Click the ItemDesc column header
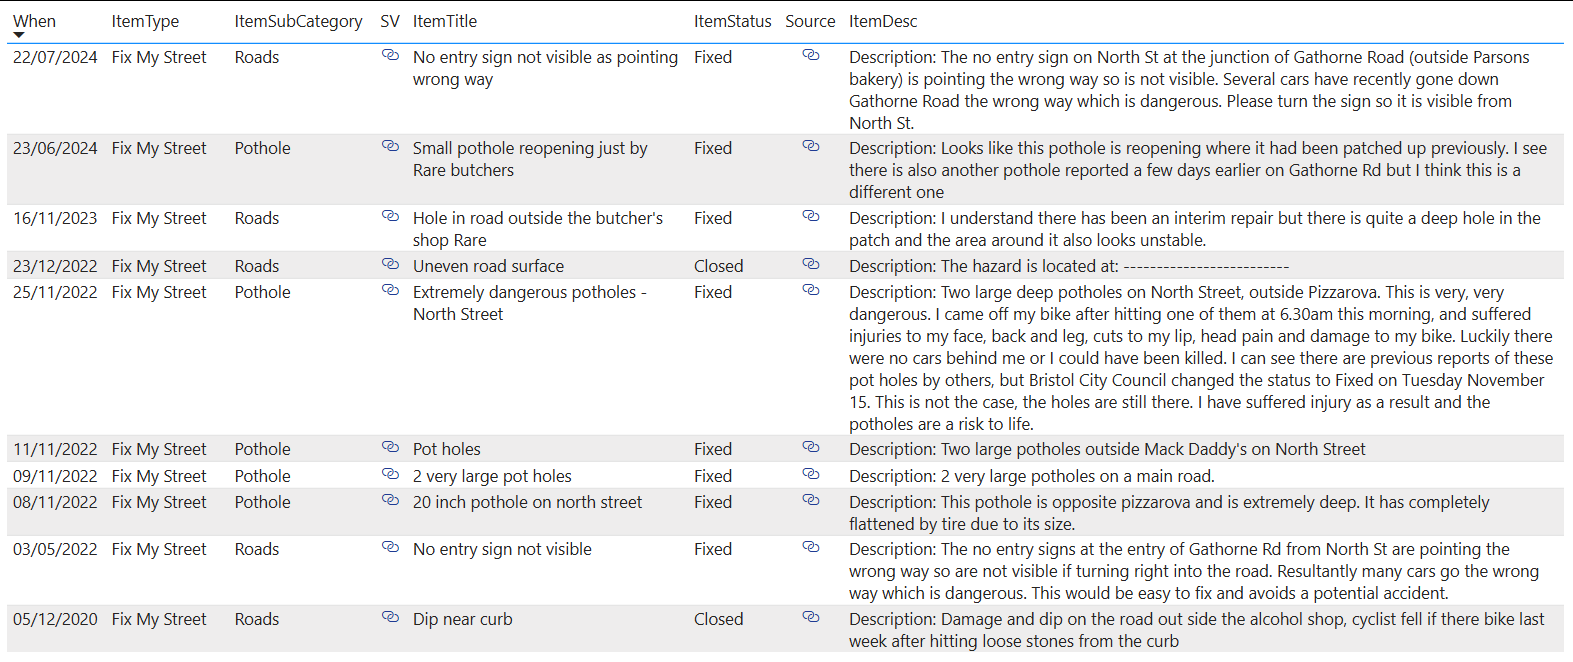Viewport: 1573px width, 662px height. click(x=882, y=21)
